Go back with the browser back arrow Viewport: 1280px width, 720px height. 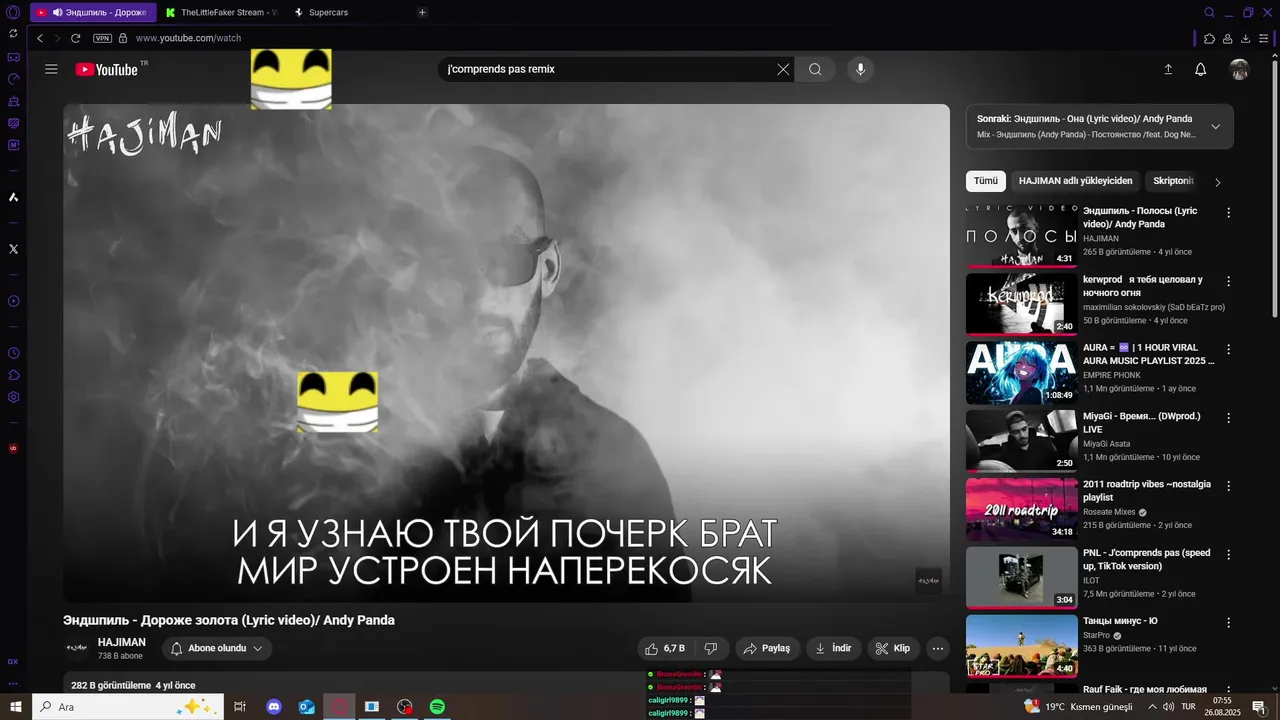tap(40, 38)
